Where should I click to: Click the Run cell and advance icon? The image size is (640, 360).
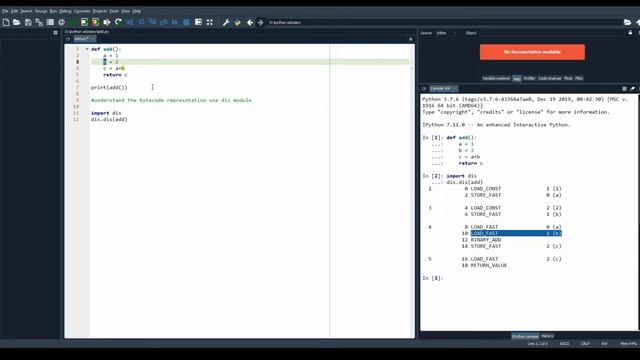tap(96, 22)
